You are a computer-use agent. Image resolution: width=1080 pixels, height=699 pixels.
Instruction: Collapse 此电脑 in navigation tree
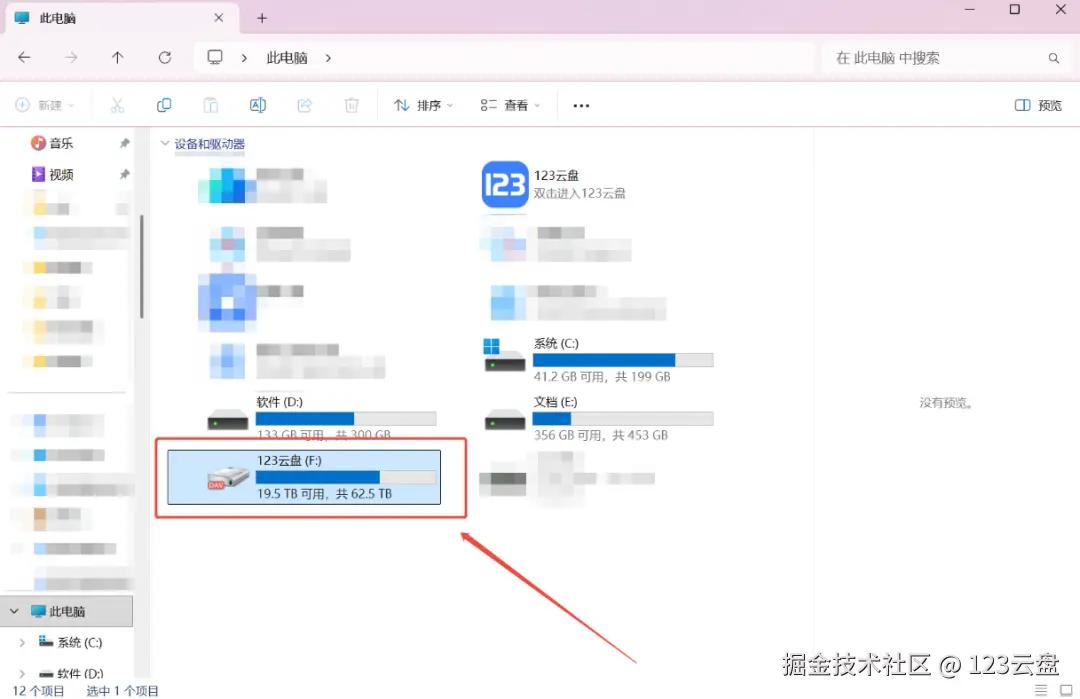pos(14,611)
